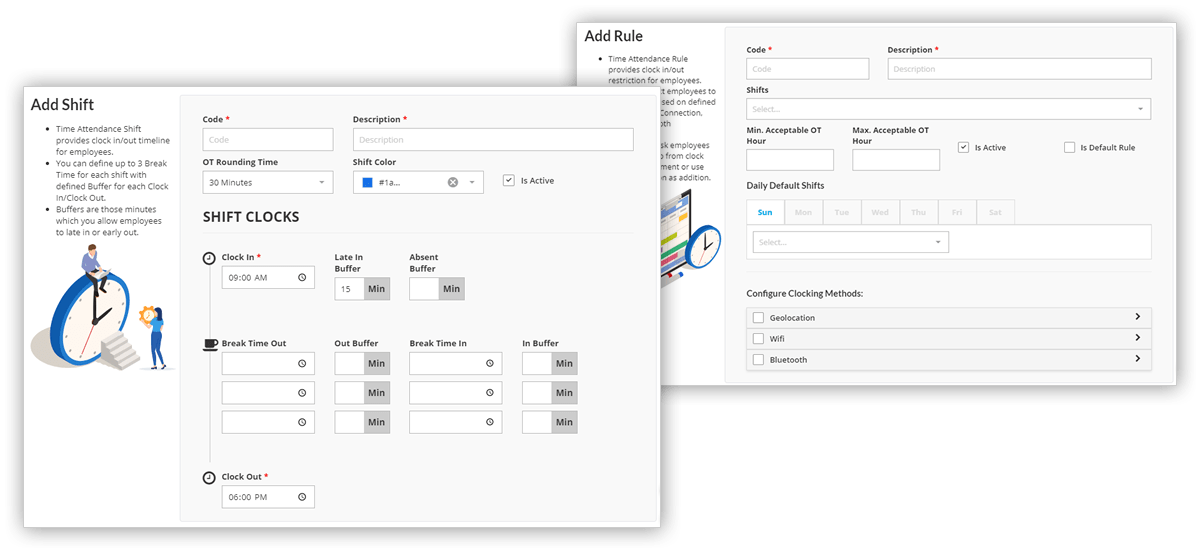The width and height of the screenshot is (1201, 553).
Task: Click the first Out Buffer minutes field
Action: click(349, 364)
